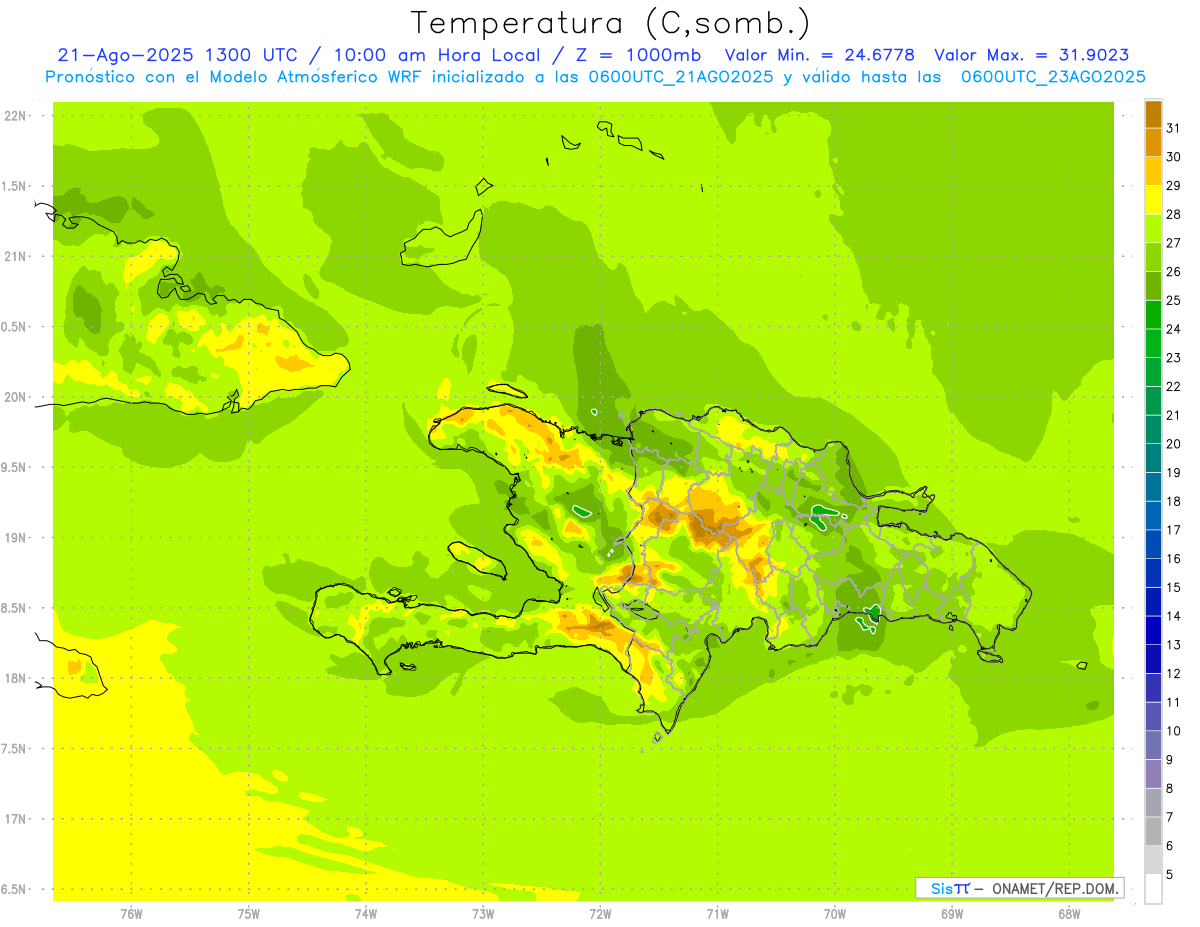Click the teal swatch between scale labels 19 and 20
This screenshot has height=927, width=1200.
(x=1153, y=458)
